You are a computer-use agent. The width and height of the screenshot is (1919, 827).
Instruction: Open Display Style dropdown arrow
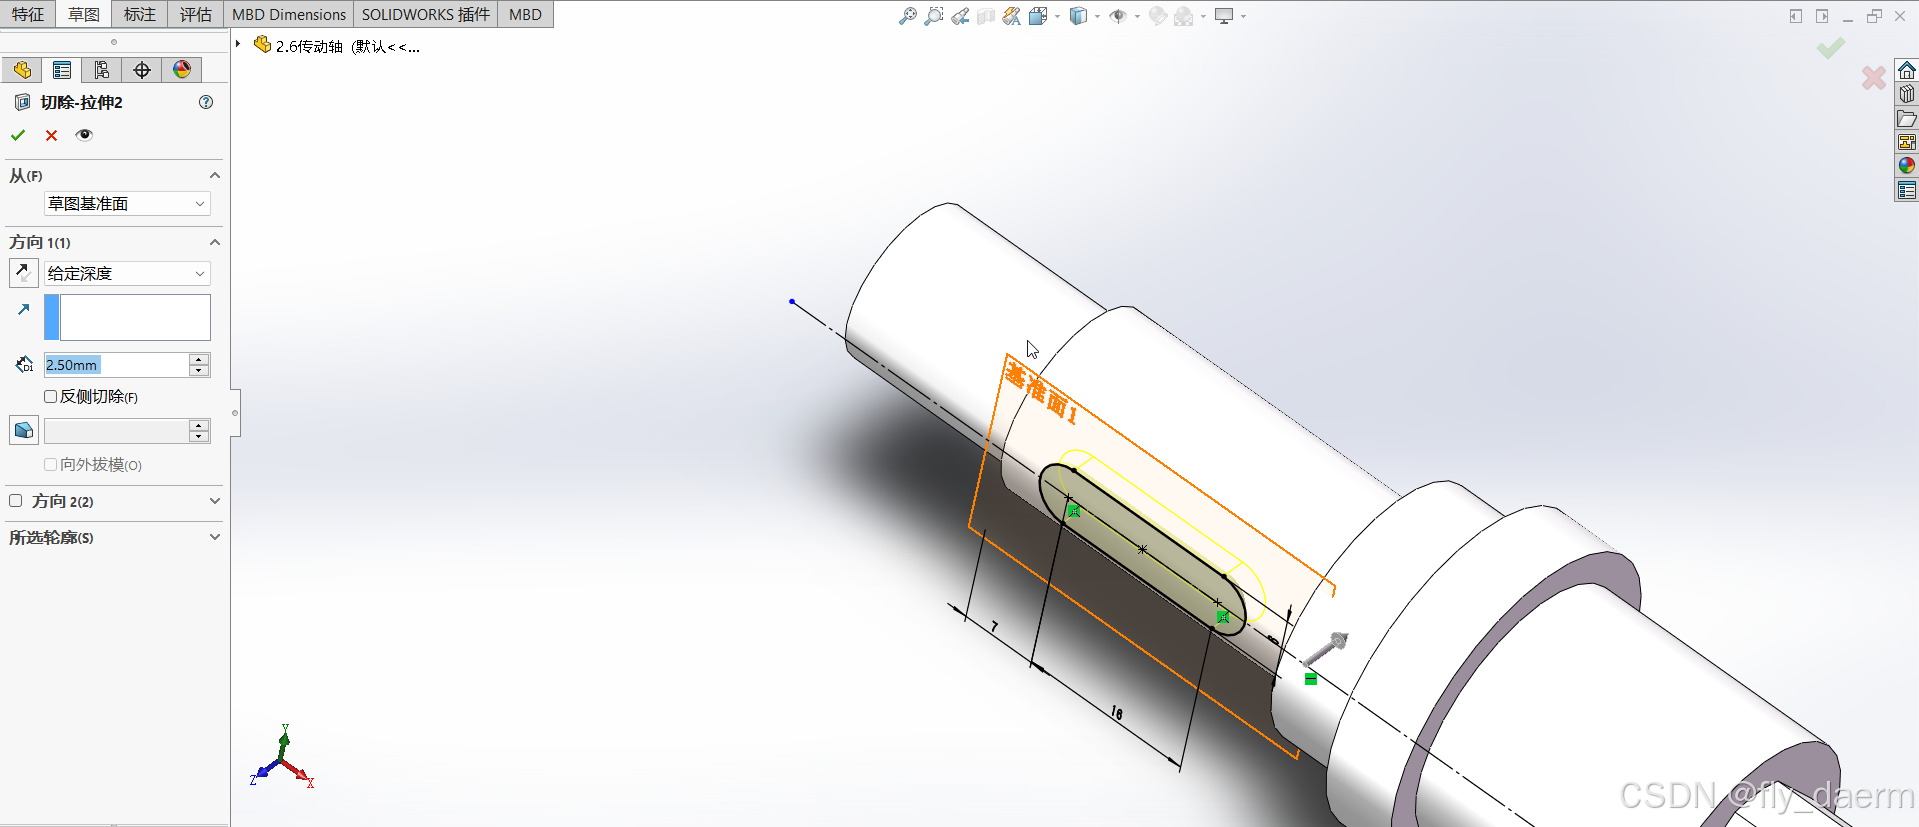click(x=1097, y=17)
